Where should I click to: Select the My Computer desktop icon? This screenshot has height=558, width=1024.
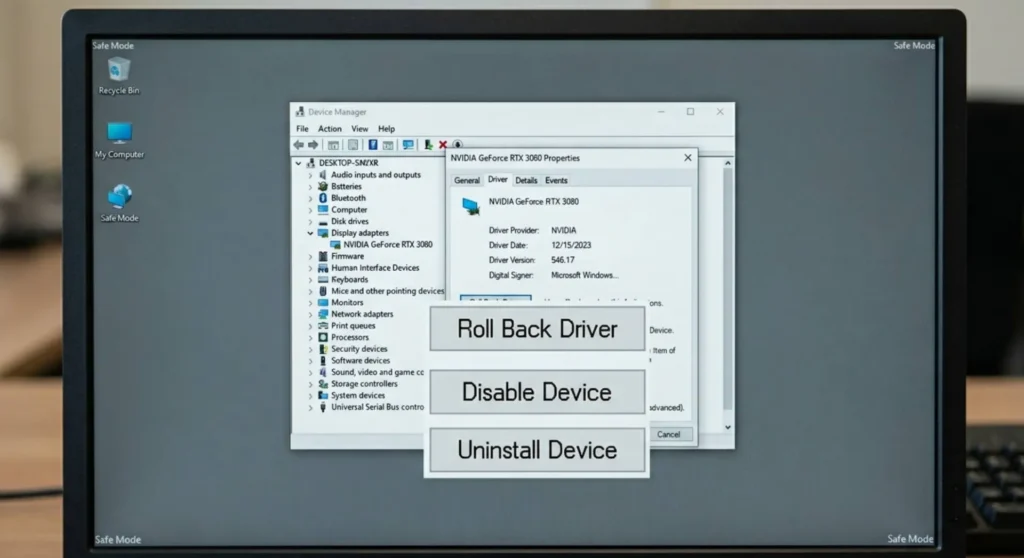coord(119,140)
